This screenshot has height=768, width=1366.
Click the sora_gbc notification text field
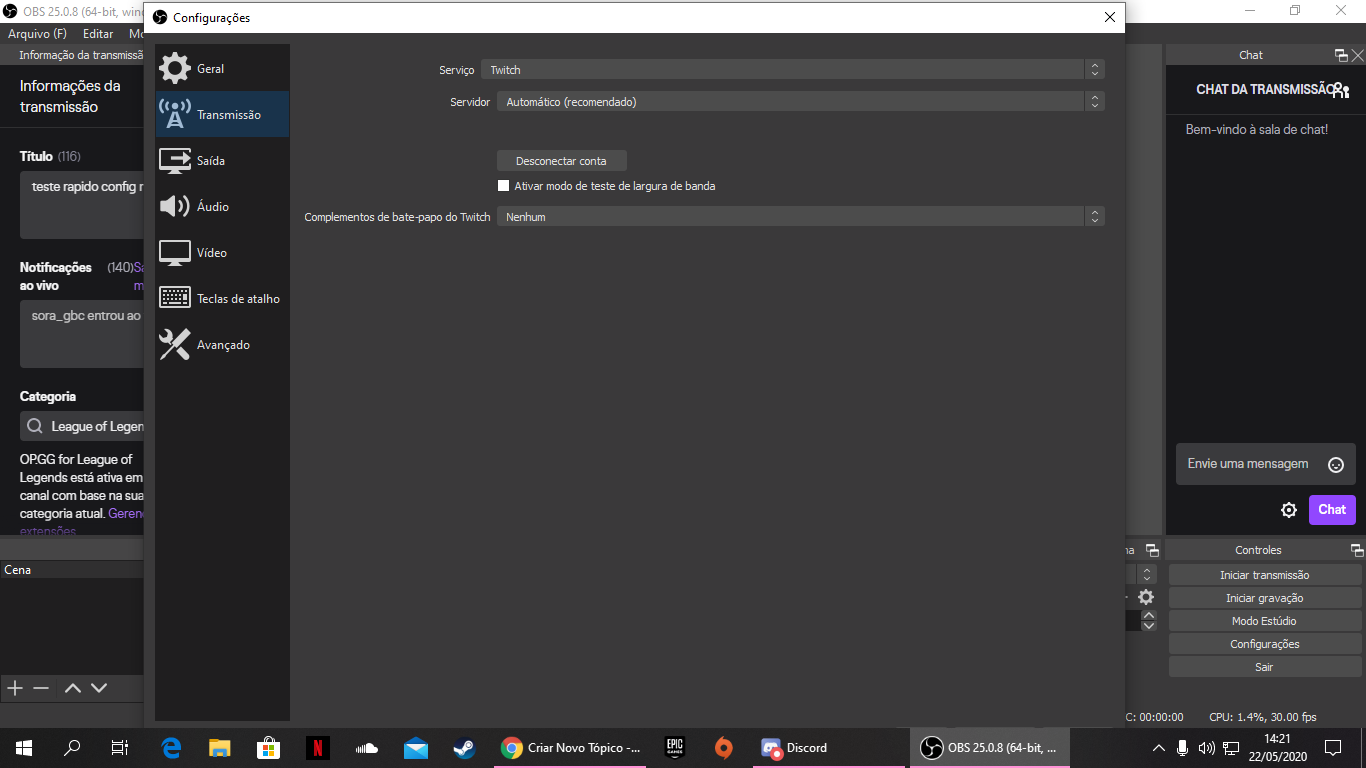(82, 334)
